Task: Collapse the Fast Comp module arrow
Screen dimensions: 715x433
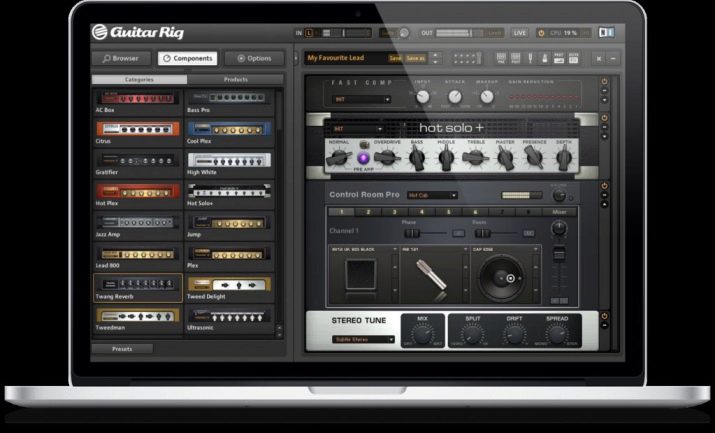Action: pos(605,100)
